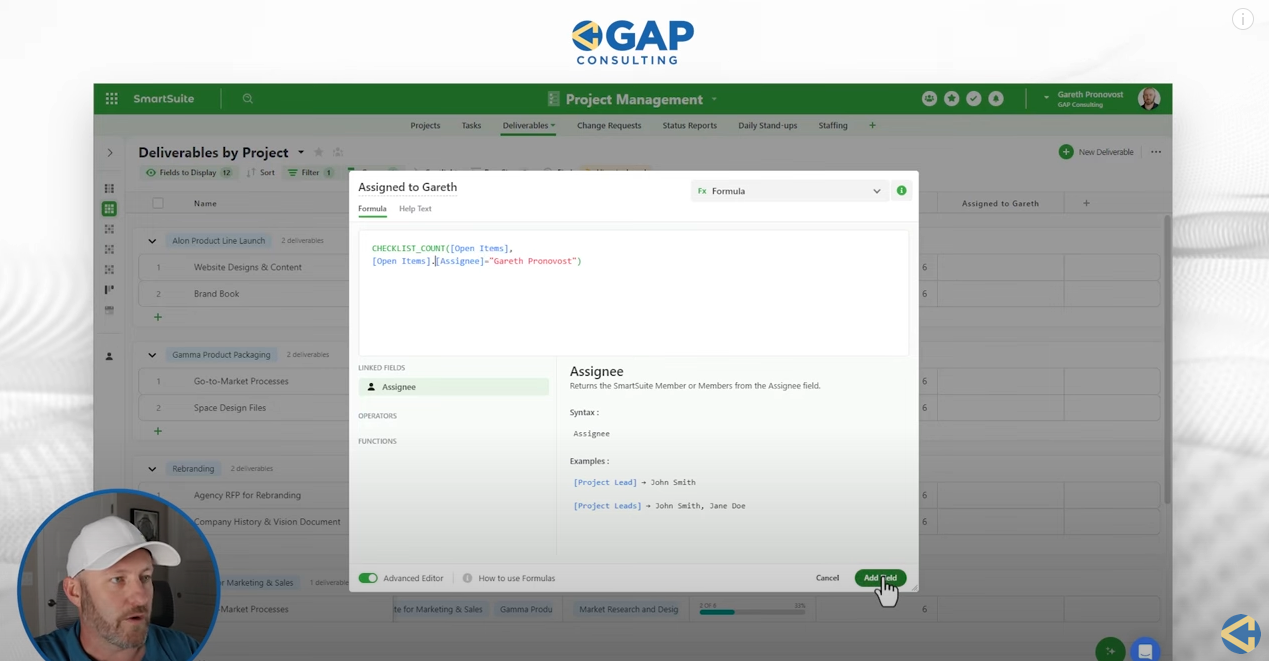Favorite the view with star icon
Image resolution: width=1269 pixels, height=661 pixels.
tap(319, 152)
